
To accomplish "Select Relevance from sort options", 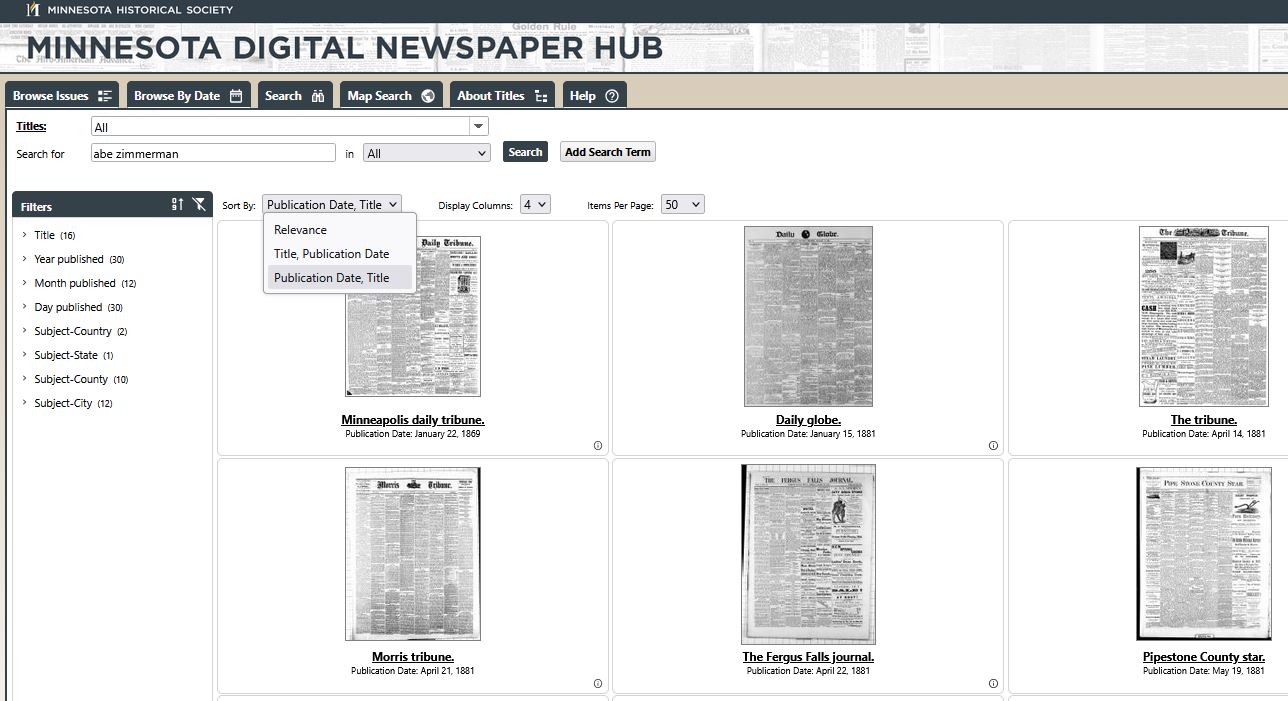I will pos(300,230).
